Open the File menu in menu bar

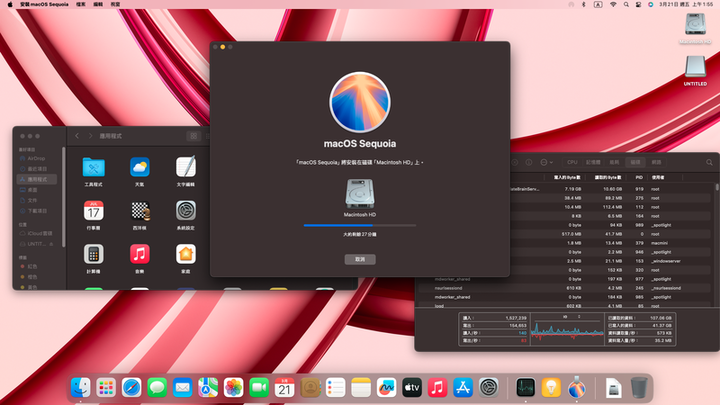click(x=81, y=4)
